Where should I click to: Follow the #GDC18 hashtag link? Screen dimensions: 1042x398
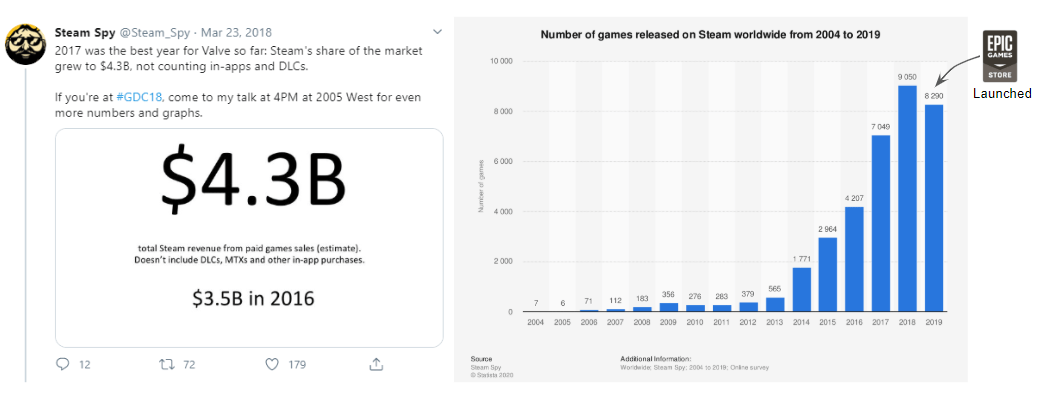[x=140, y=97]
